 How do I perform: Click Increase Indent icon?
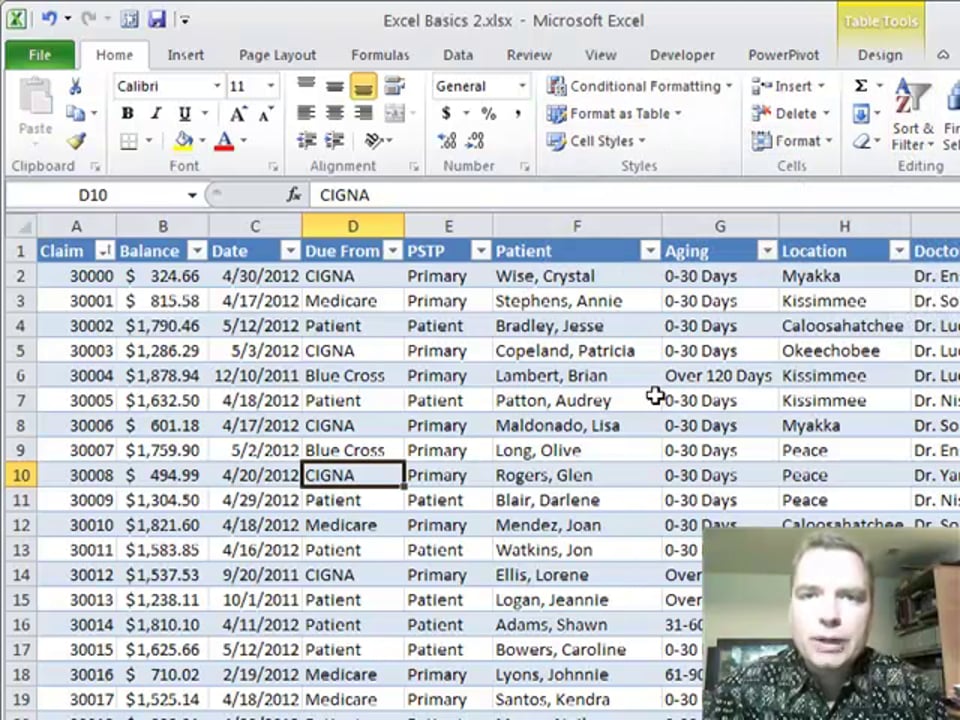click(335, 141)
